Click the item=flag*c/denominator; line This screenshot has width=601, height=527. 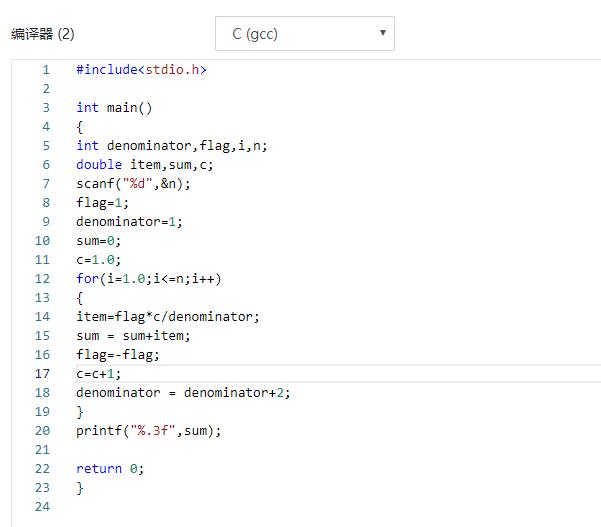168,317
